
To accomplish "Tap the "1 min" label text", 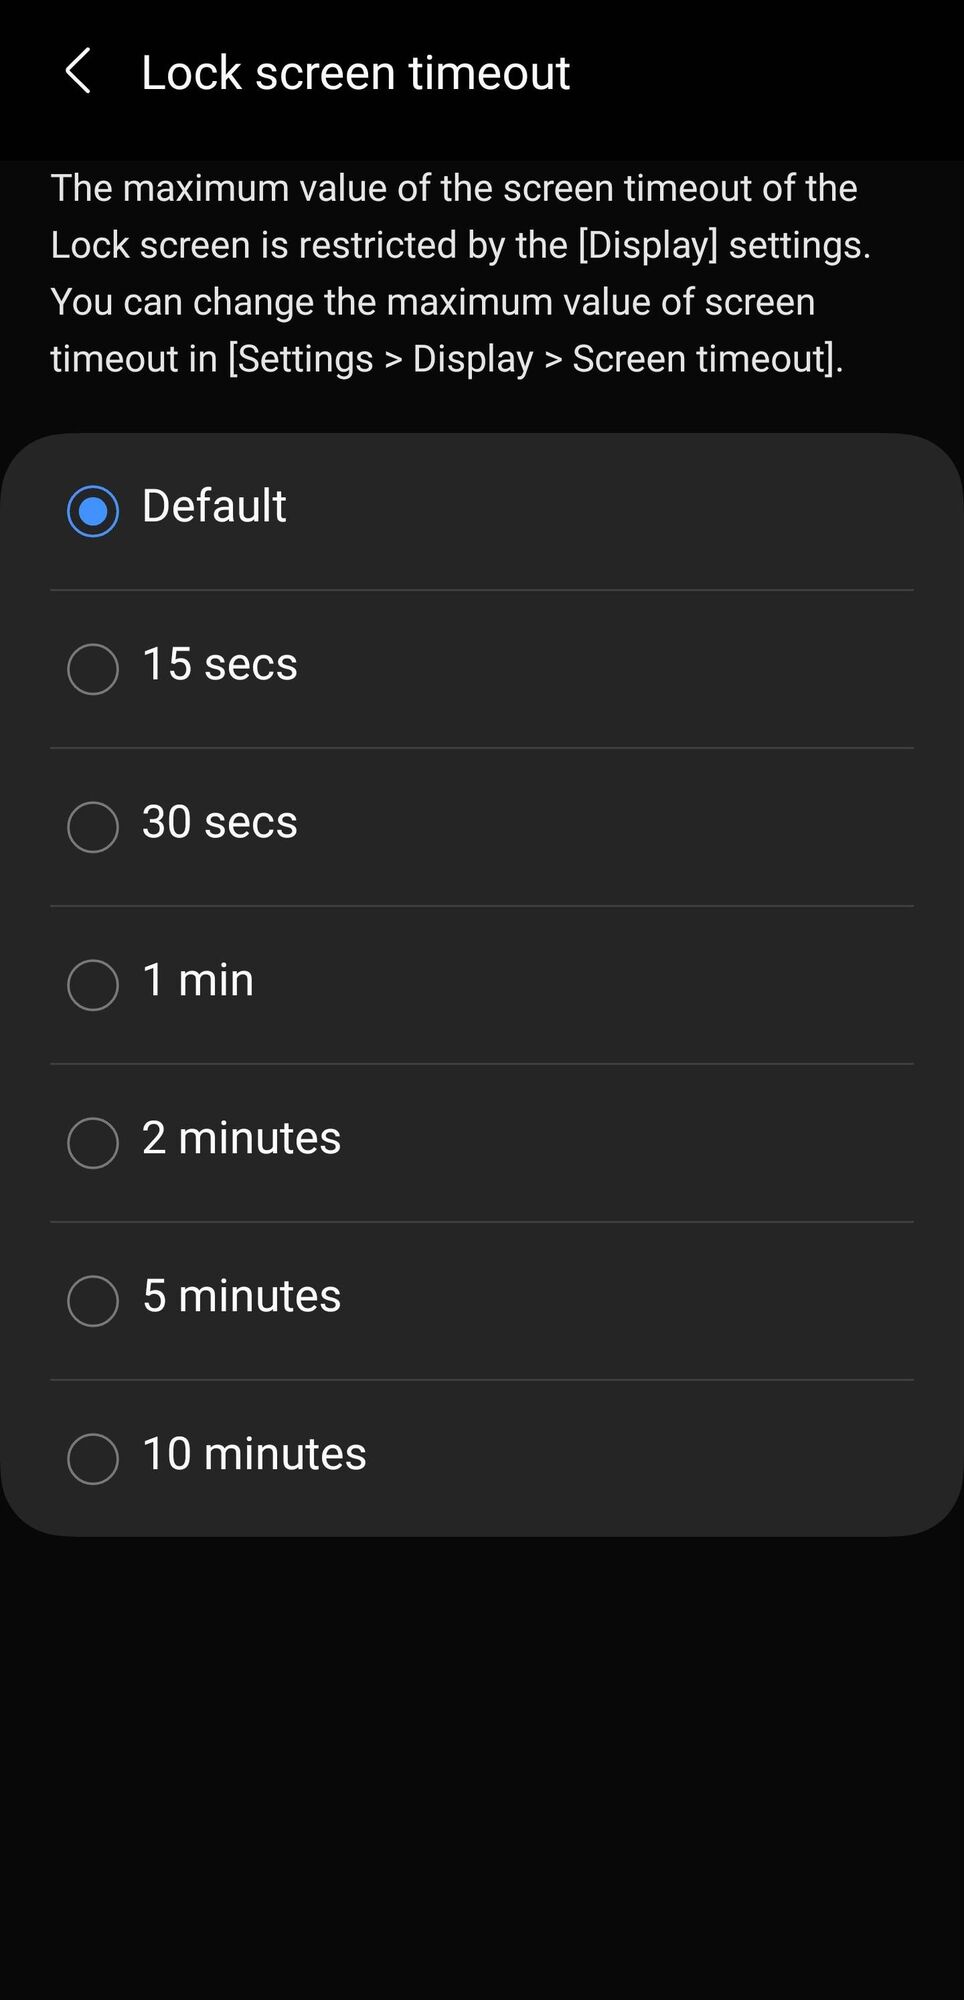I will pyautogui.click(x=198, y=980).
